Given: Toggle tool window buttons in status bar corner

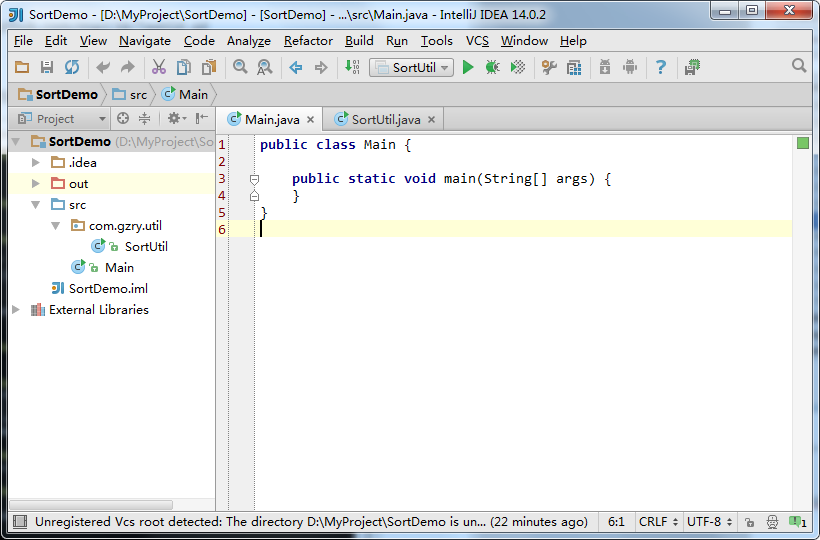Looking at the screenshot, I should tap(20, 522).
